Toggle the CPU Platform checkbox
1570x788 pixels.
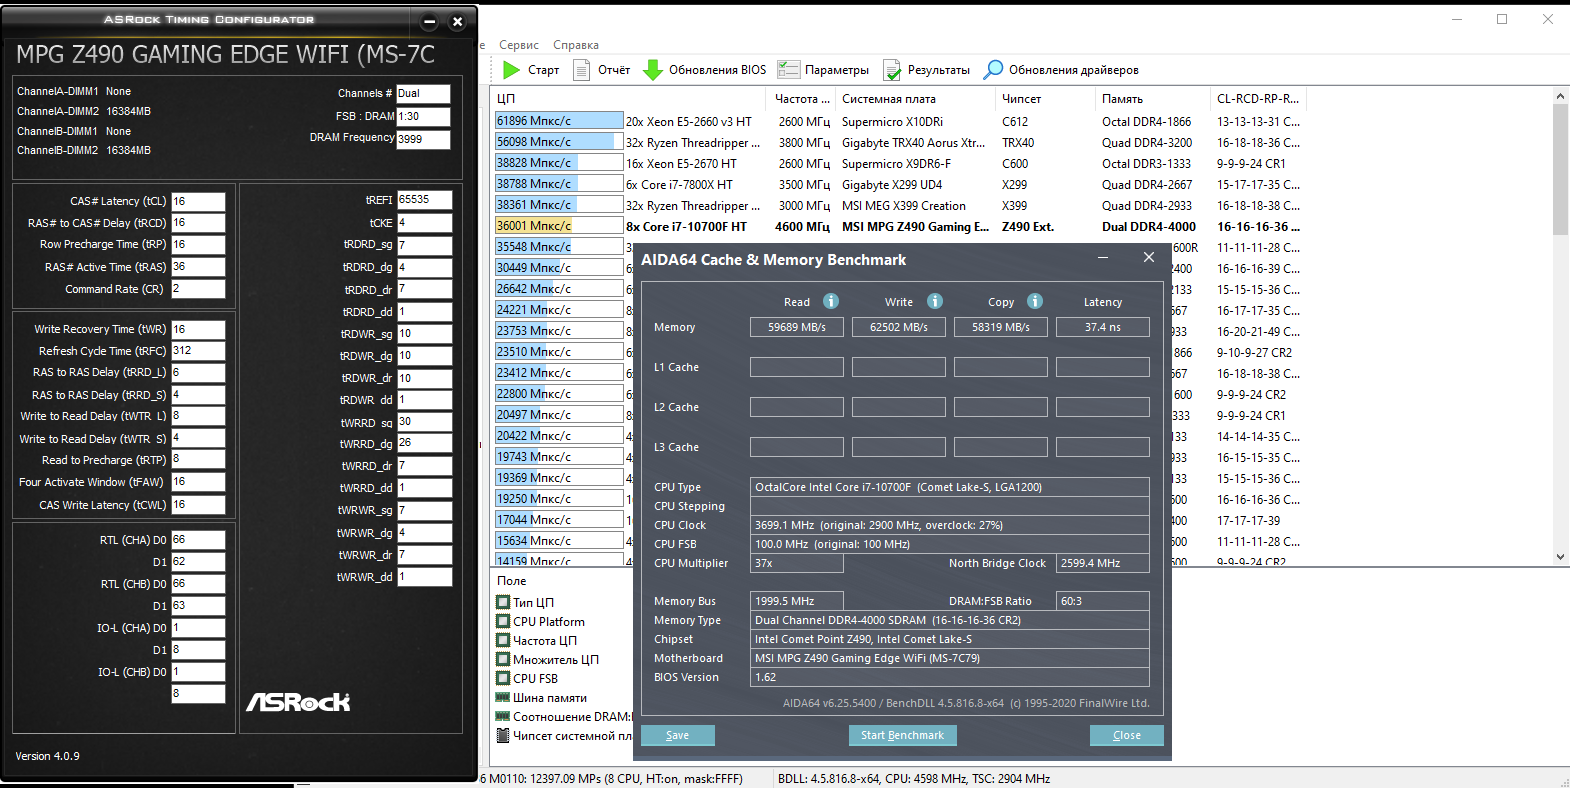tap(503, 621)
